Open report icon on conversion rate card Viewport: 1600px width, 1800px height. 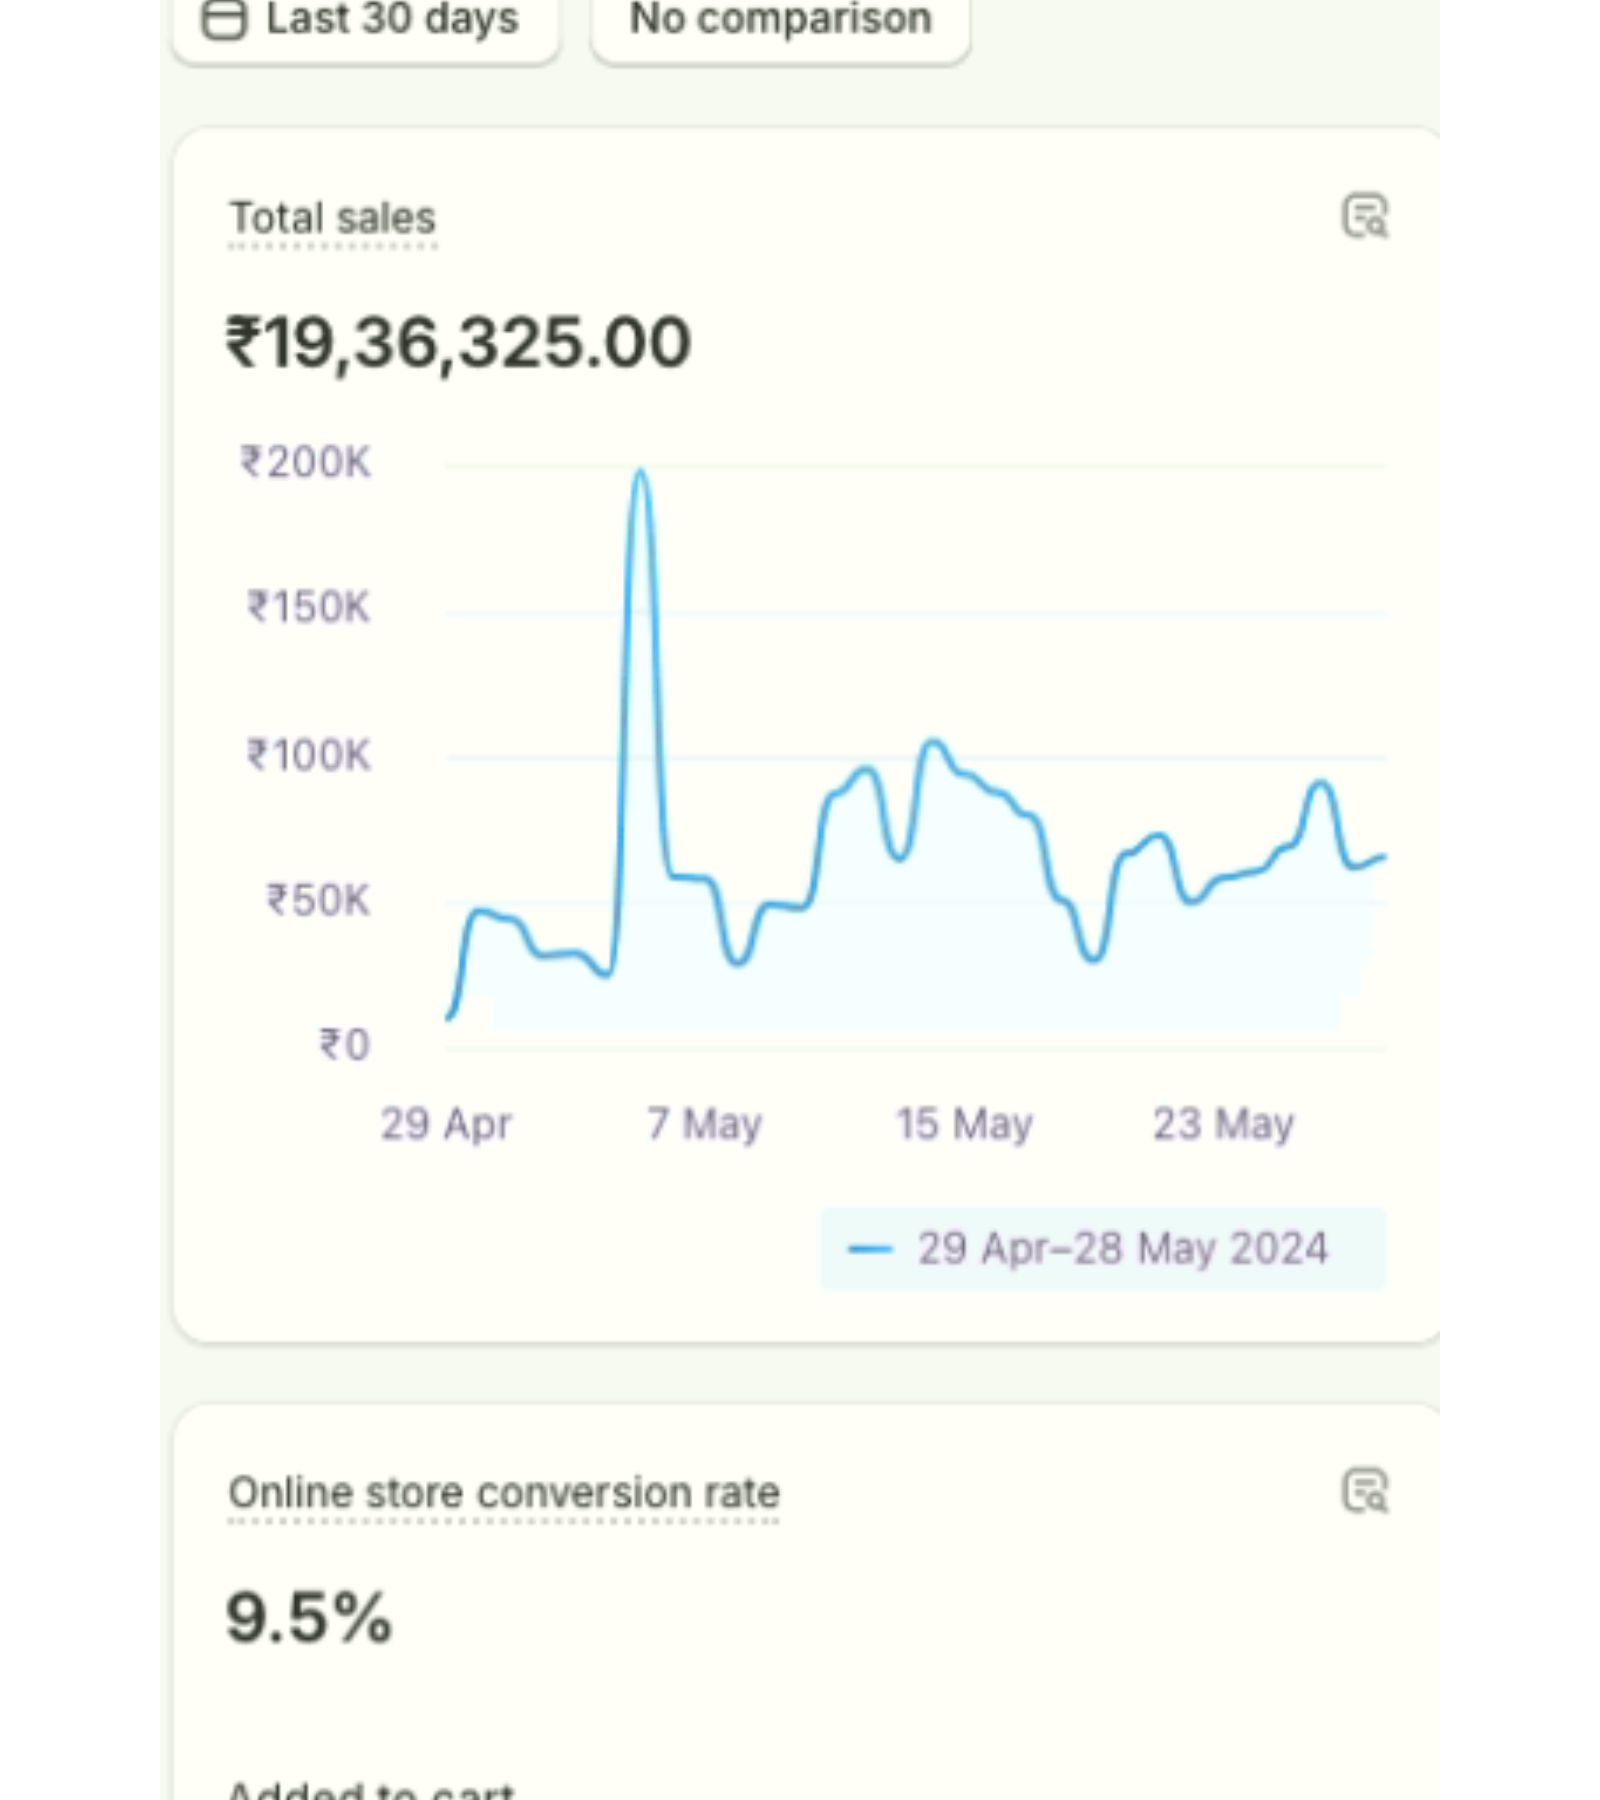[x=1364, y=1491]
